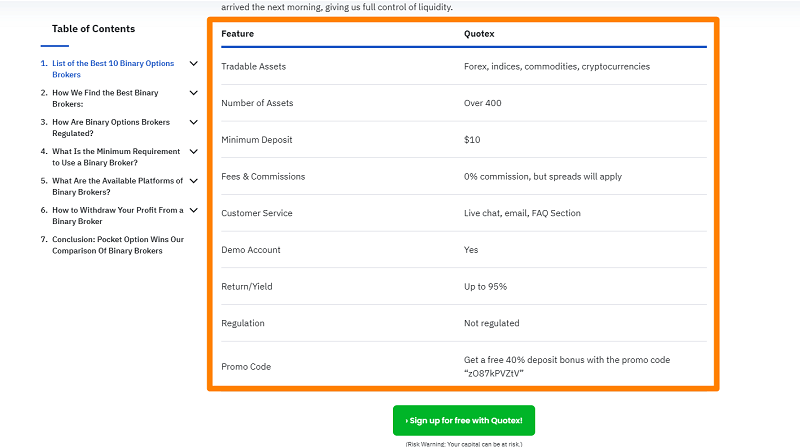The image size is (800, 447).
Task: Click the Feature column header
Action: 237,34
